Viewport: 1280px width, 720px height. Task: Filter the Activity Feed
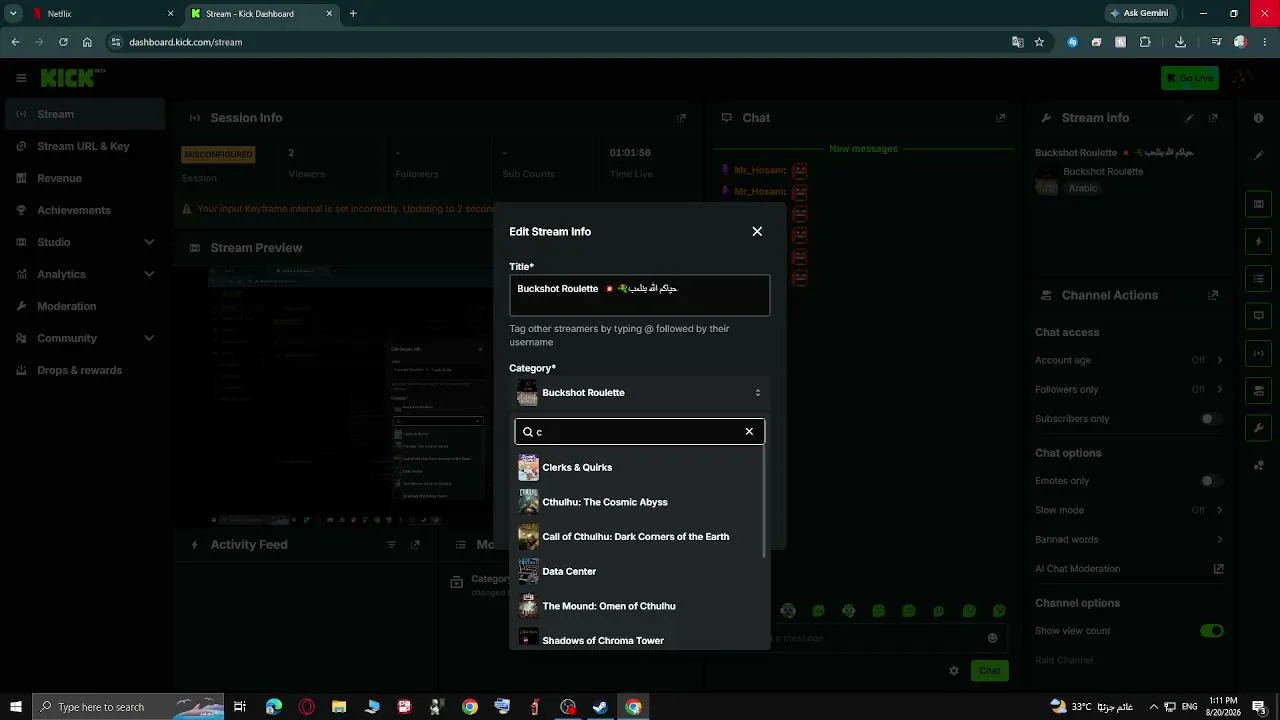coord(391,545)
